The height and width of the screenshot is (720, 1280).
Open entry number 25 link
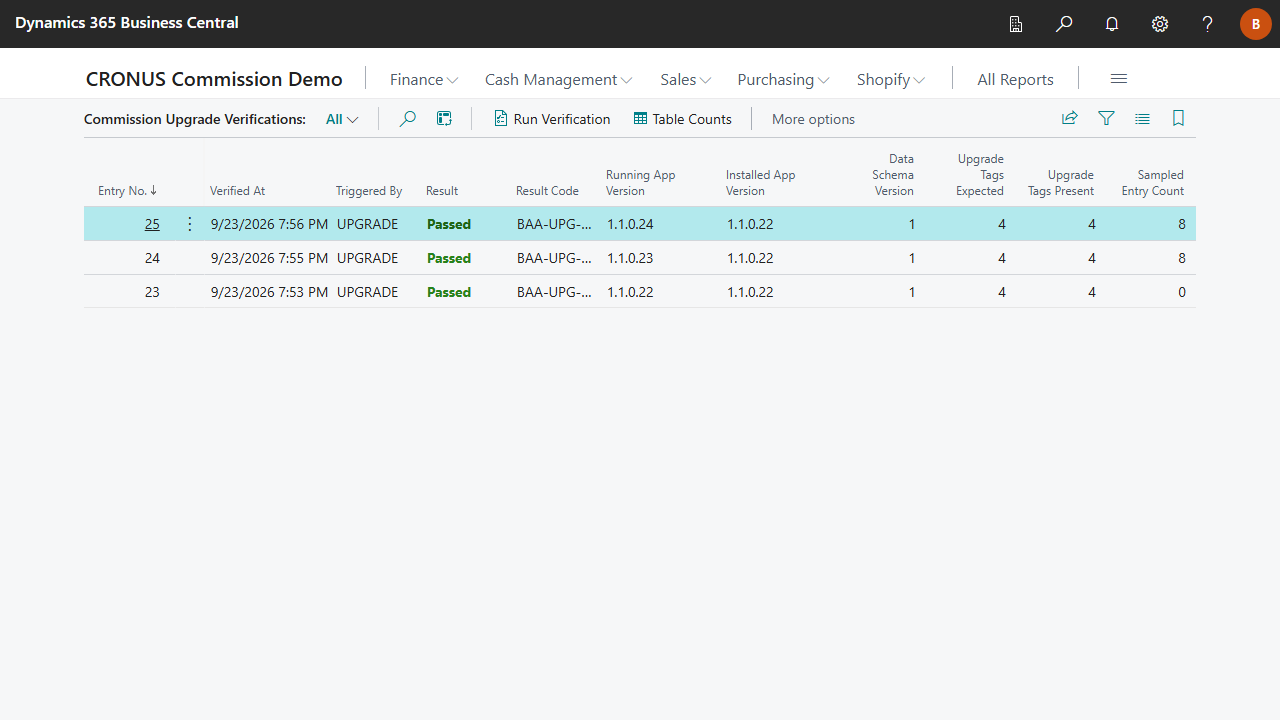click(x=152, y=224)
